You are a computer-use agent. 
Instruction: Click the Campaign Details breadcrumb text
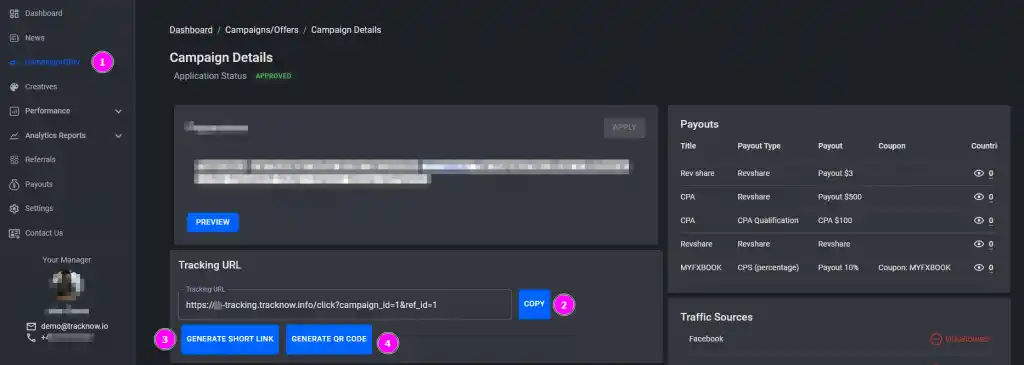[x=346, y=30]
